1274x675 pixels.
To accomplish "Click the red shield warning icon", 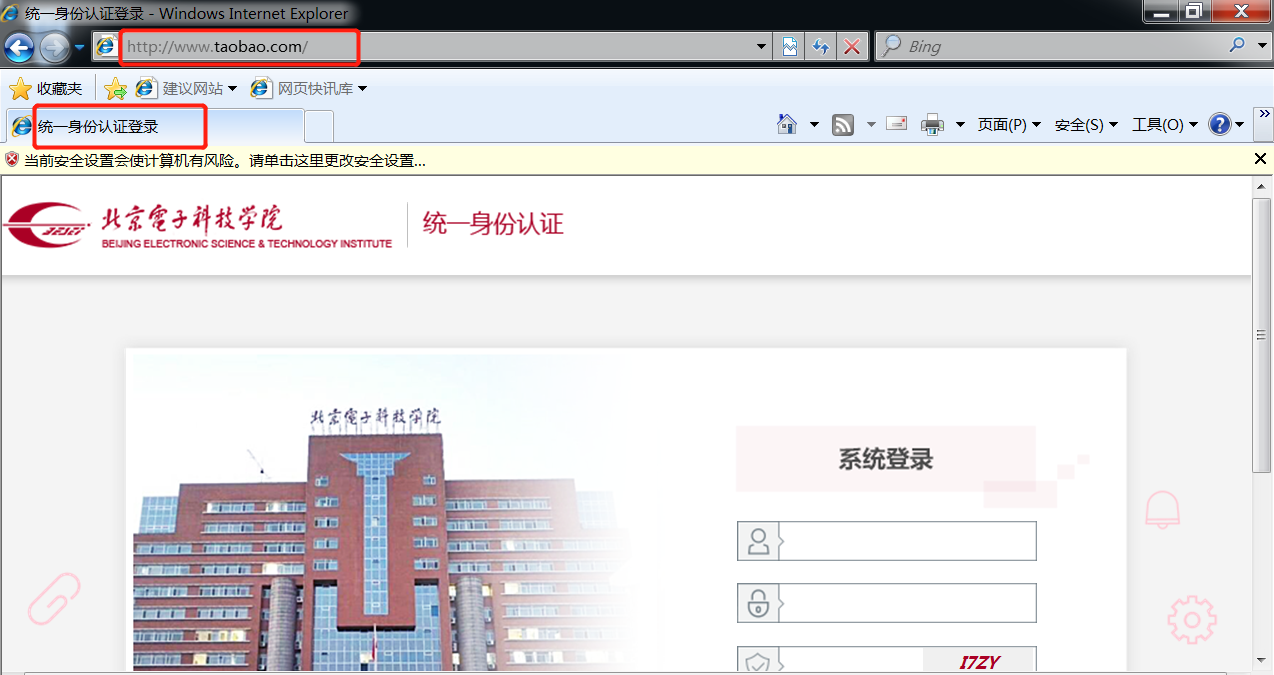I will point(12,159).
